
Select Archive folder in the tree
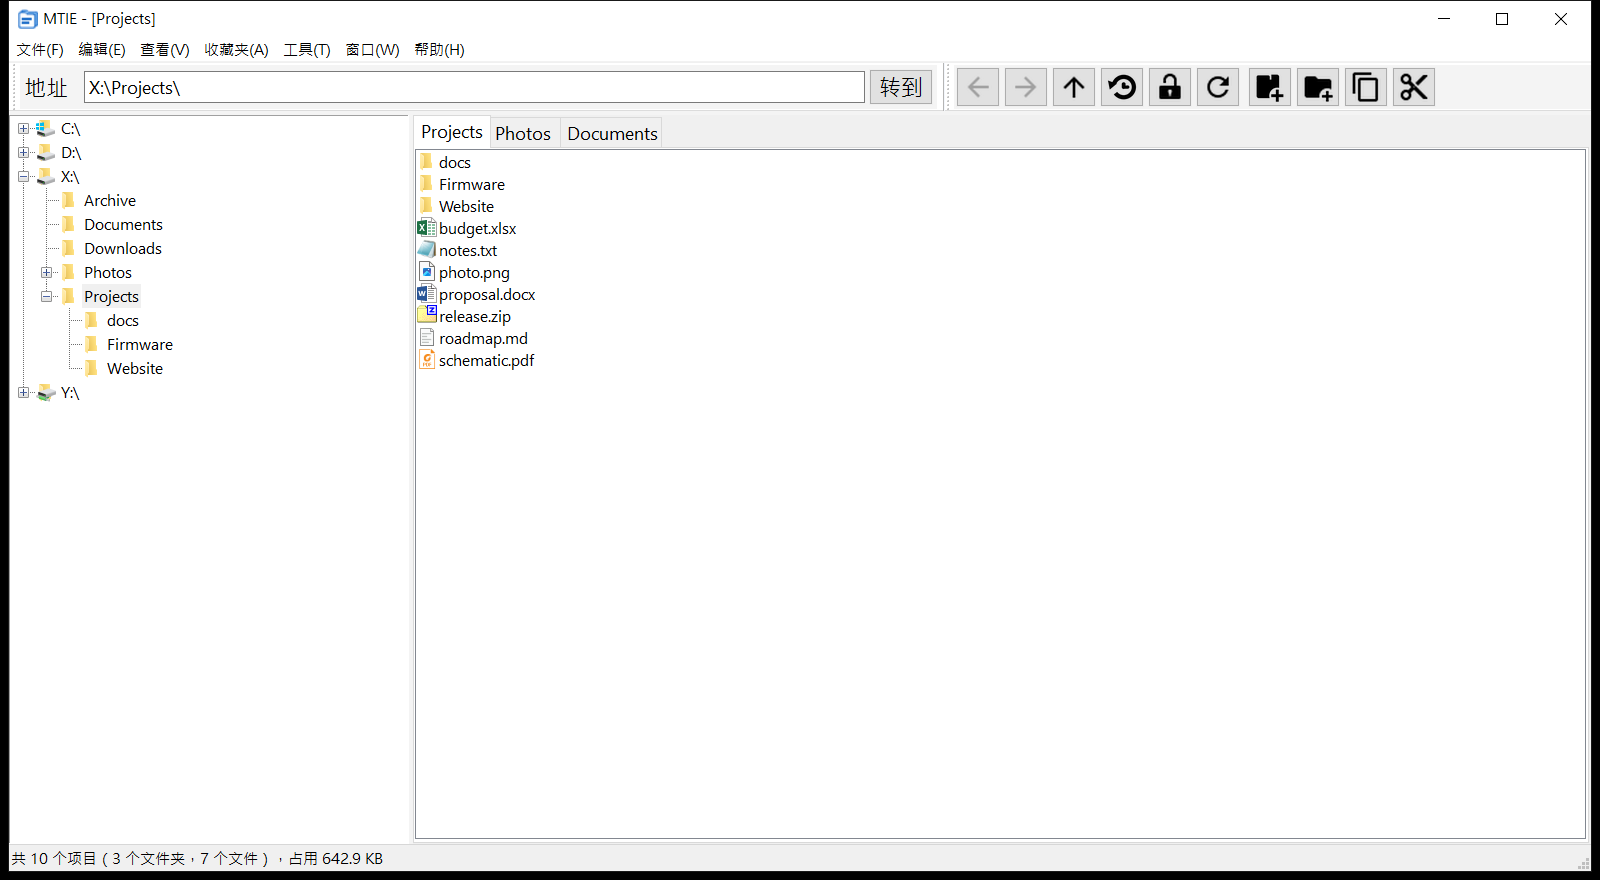[110, 201]
